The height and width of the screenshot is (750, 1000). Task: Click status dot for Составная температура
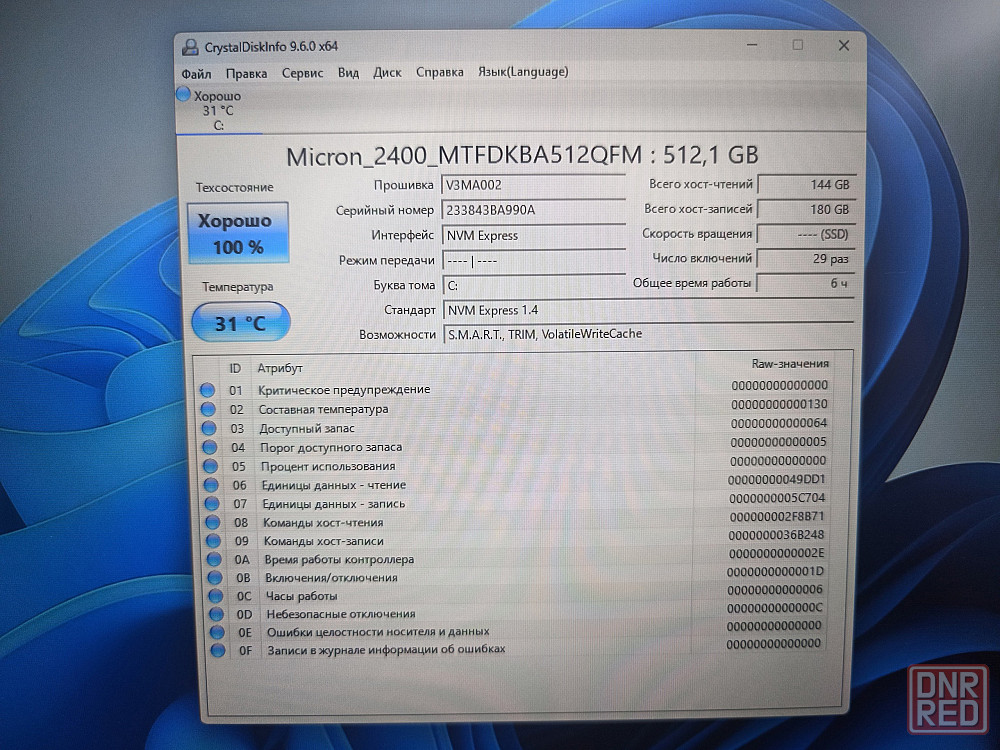(x=208, y=409)
